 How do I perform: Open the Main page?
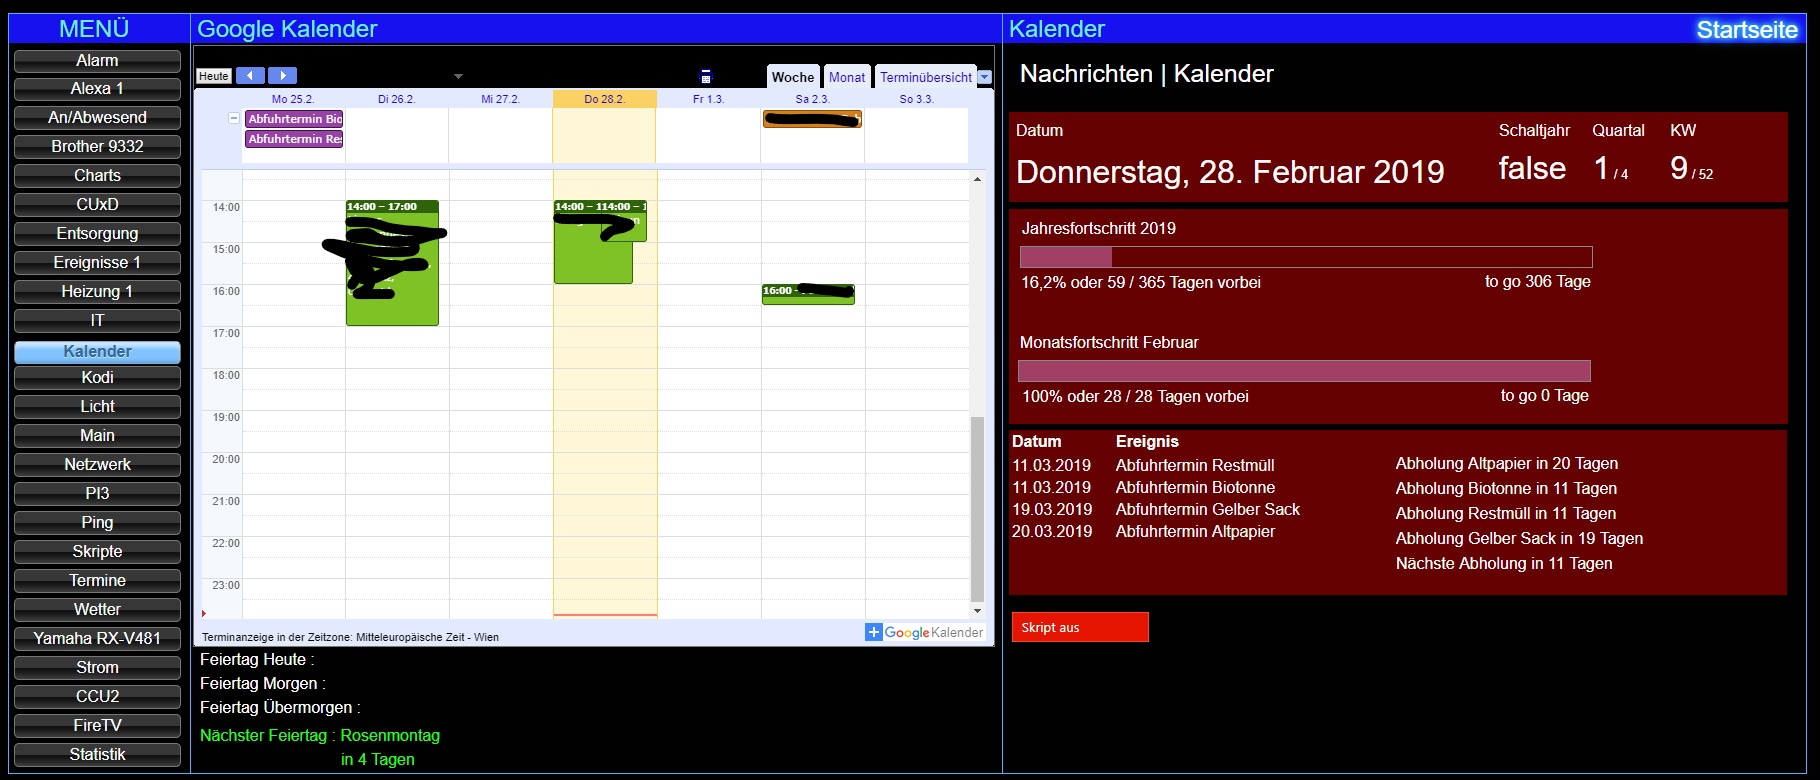coord(97,436)
